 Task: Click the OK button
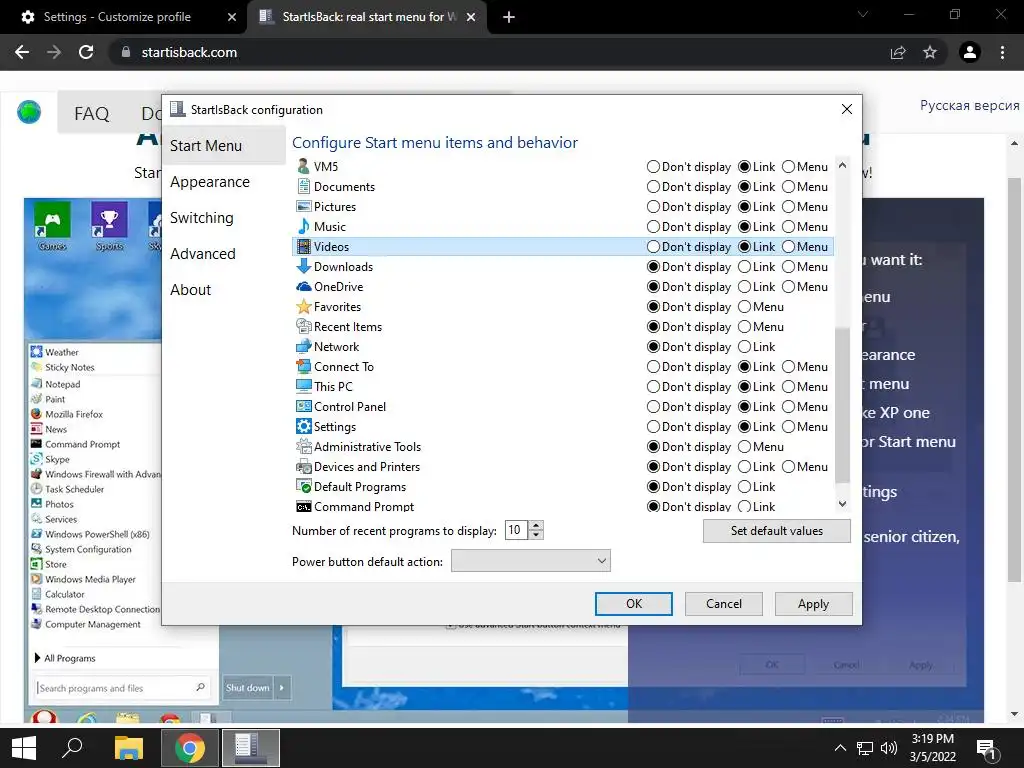tap(633, 604)
